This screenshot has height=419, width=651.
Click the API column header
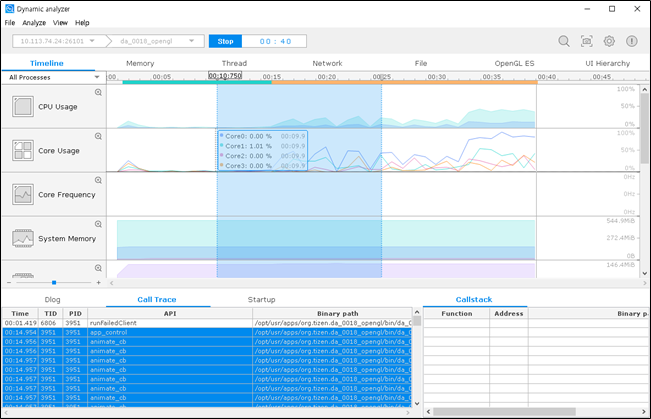coord(170,313)
